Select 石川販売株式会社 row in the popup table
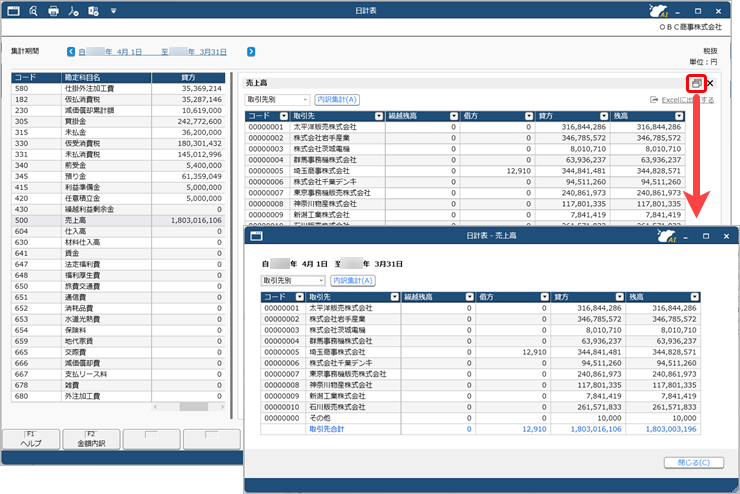The height and width of the screenshot is (494, 740). pyautogui.click(x=480, y=407)
